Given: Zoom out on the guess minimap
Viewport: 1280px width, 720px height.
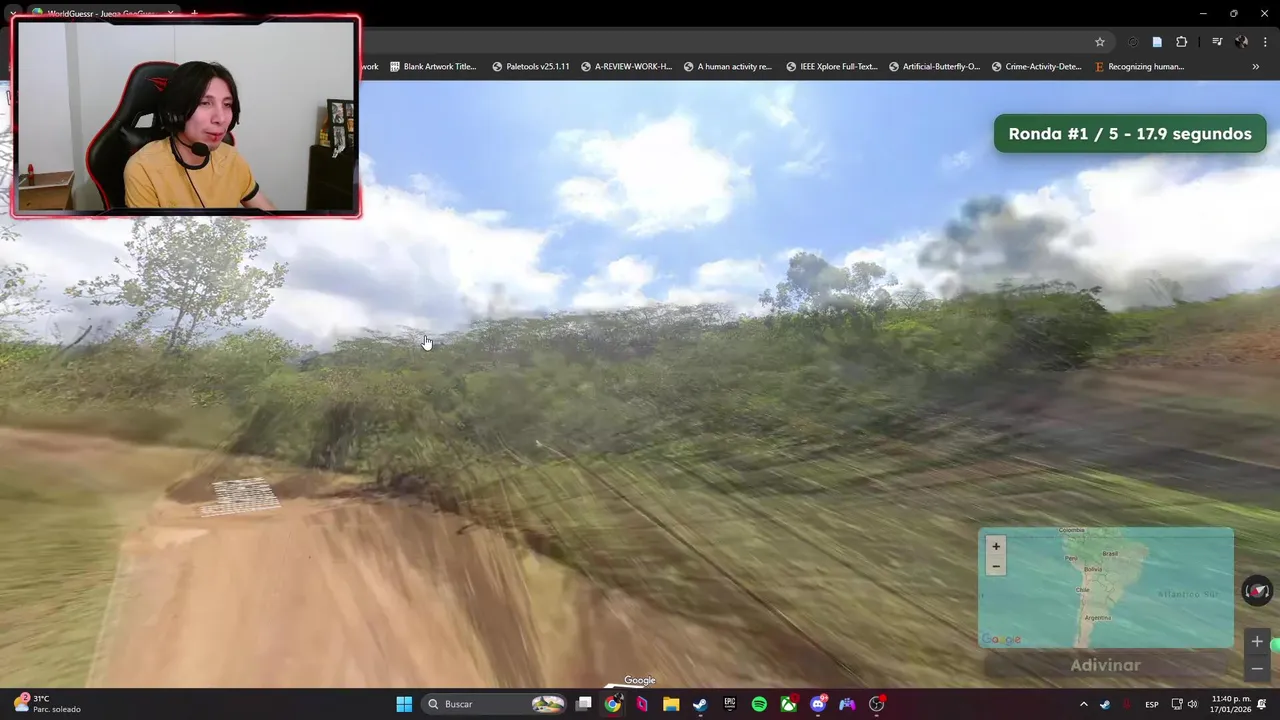Looking at the screenshot, I should pos(995,566).
